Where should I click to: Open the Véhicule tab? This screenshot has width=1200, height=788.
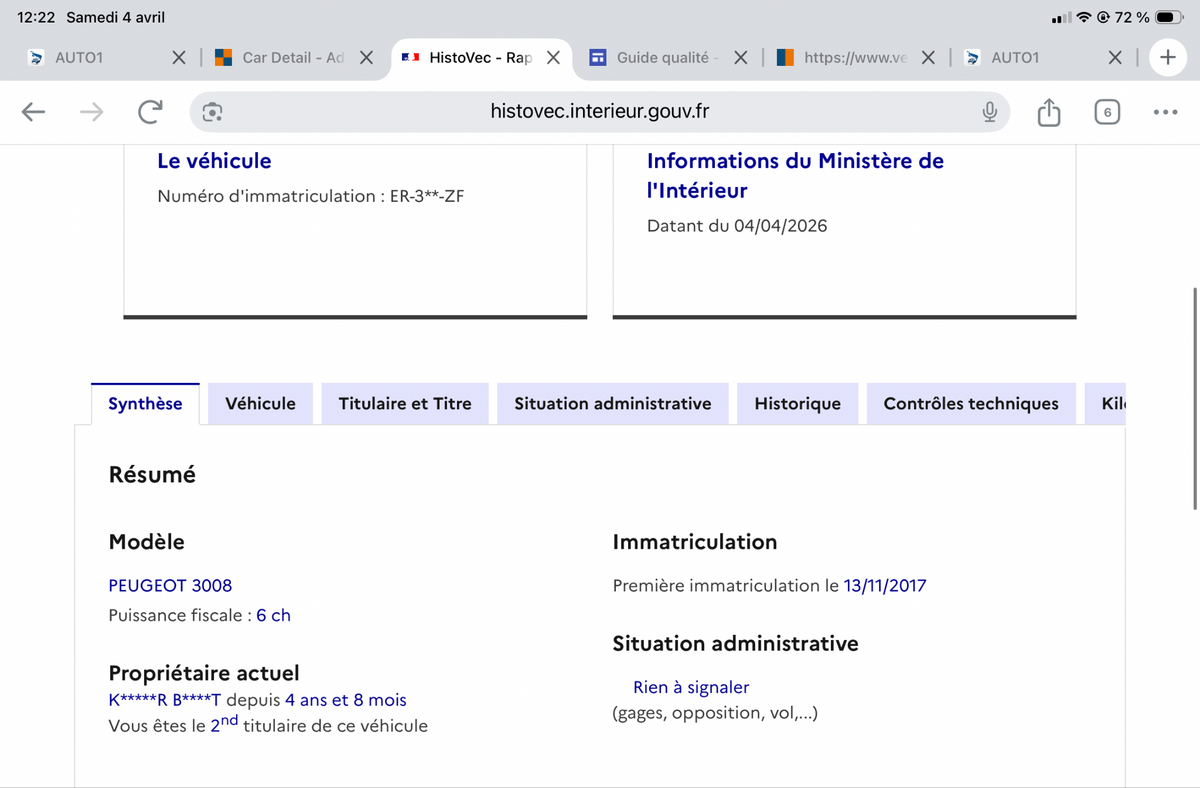click(x=260, y=404)
